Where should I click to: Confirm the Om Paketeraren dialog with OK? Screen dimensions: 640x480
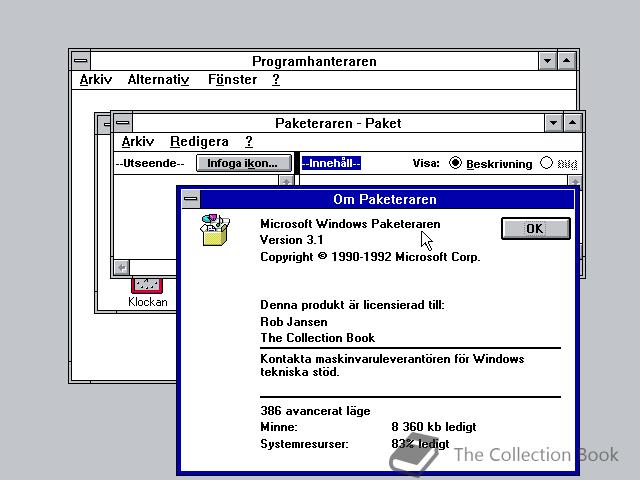coord(536,228)
